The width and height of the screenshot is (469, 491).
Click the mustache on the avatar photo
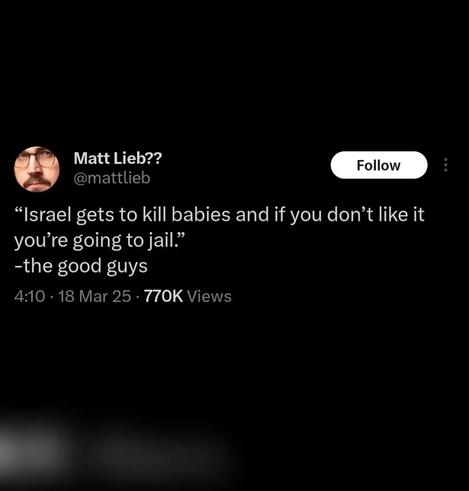[x=37, y=181]
